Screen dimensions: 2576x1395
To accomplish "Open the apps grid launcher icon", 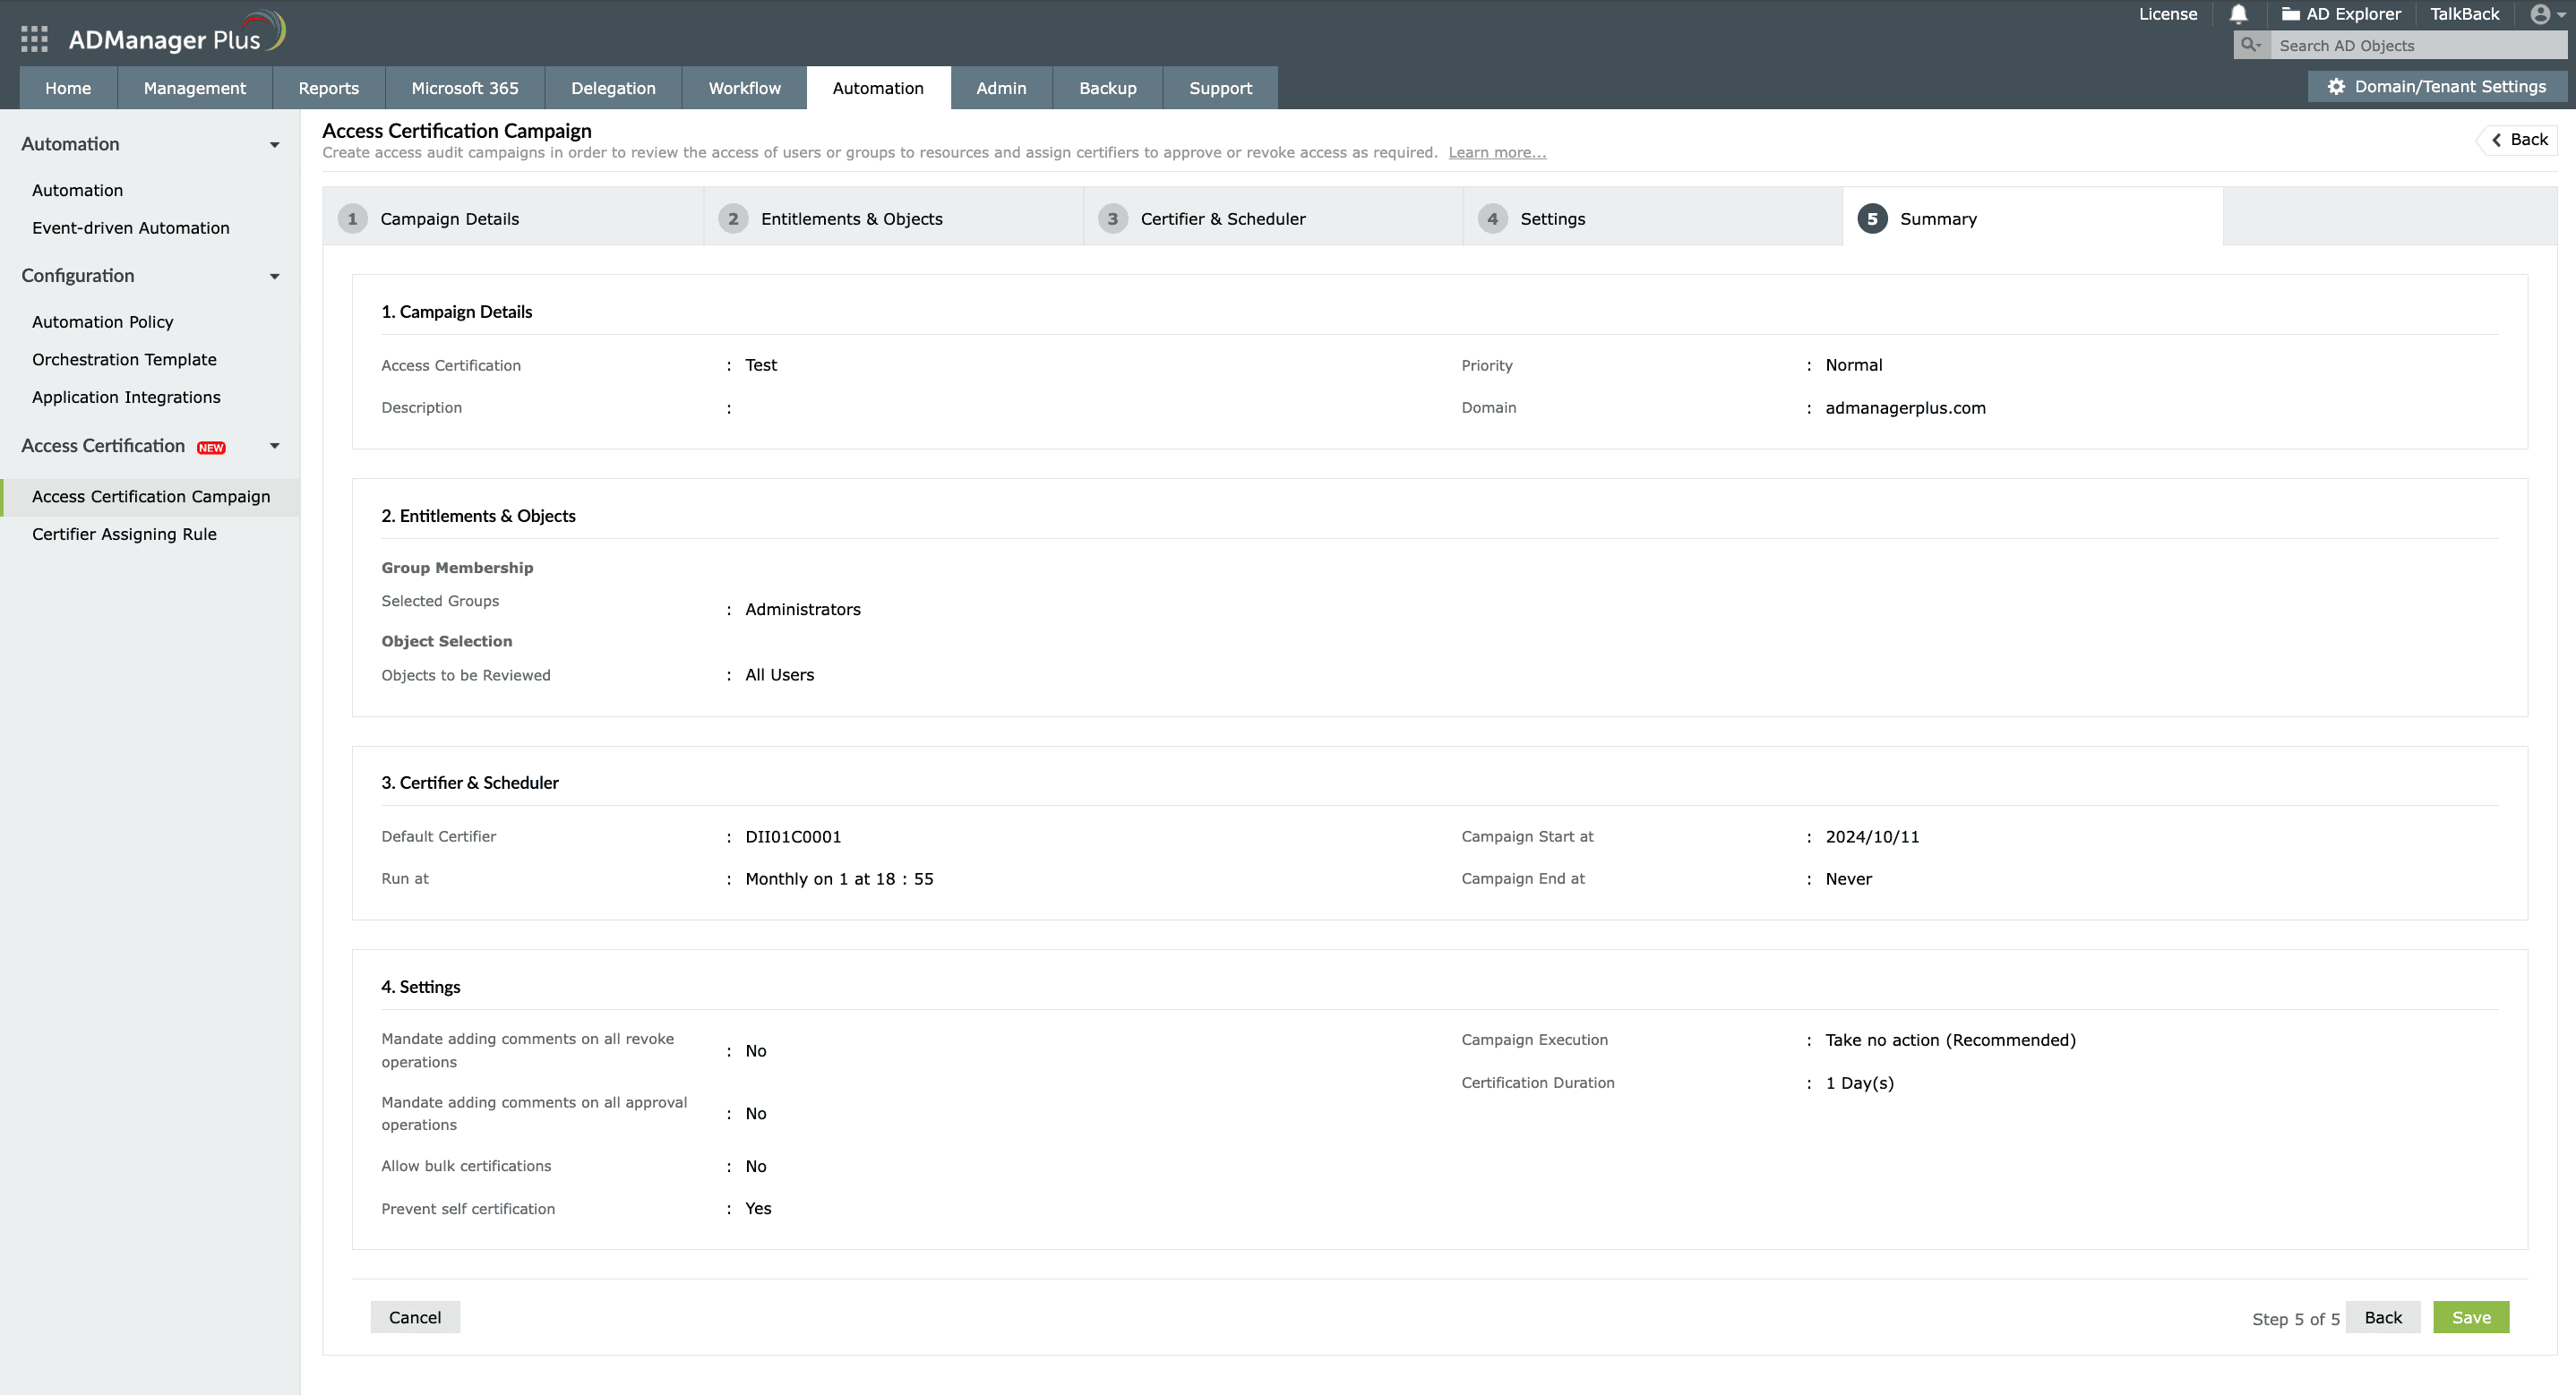I will pos(34,39).
